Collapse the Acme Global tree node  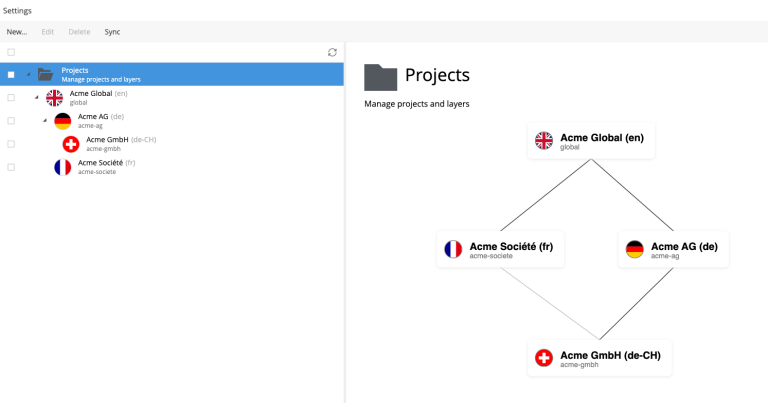(x=37, y=97)
